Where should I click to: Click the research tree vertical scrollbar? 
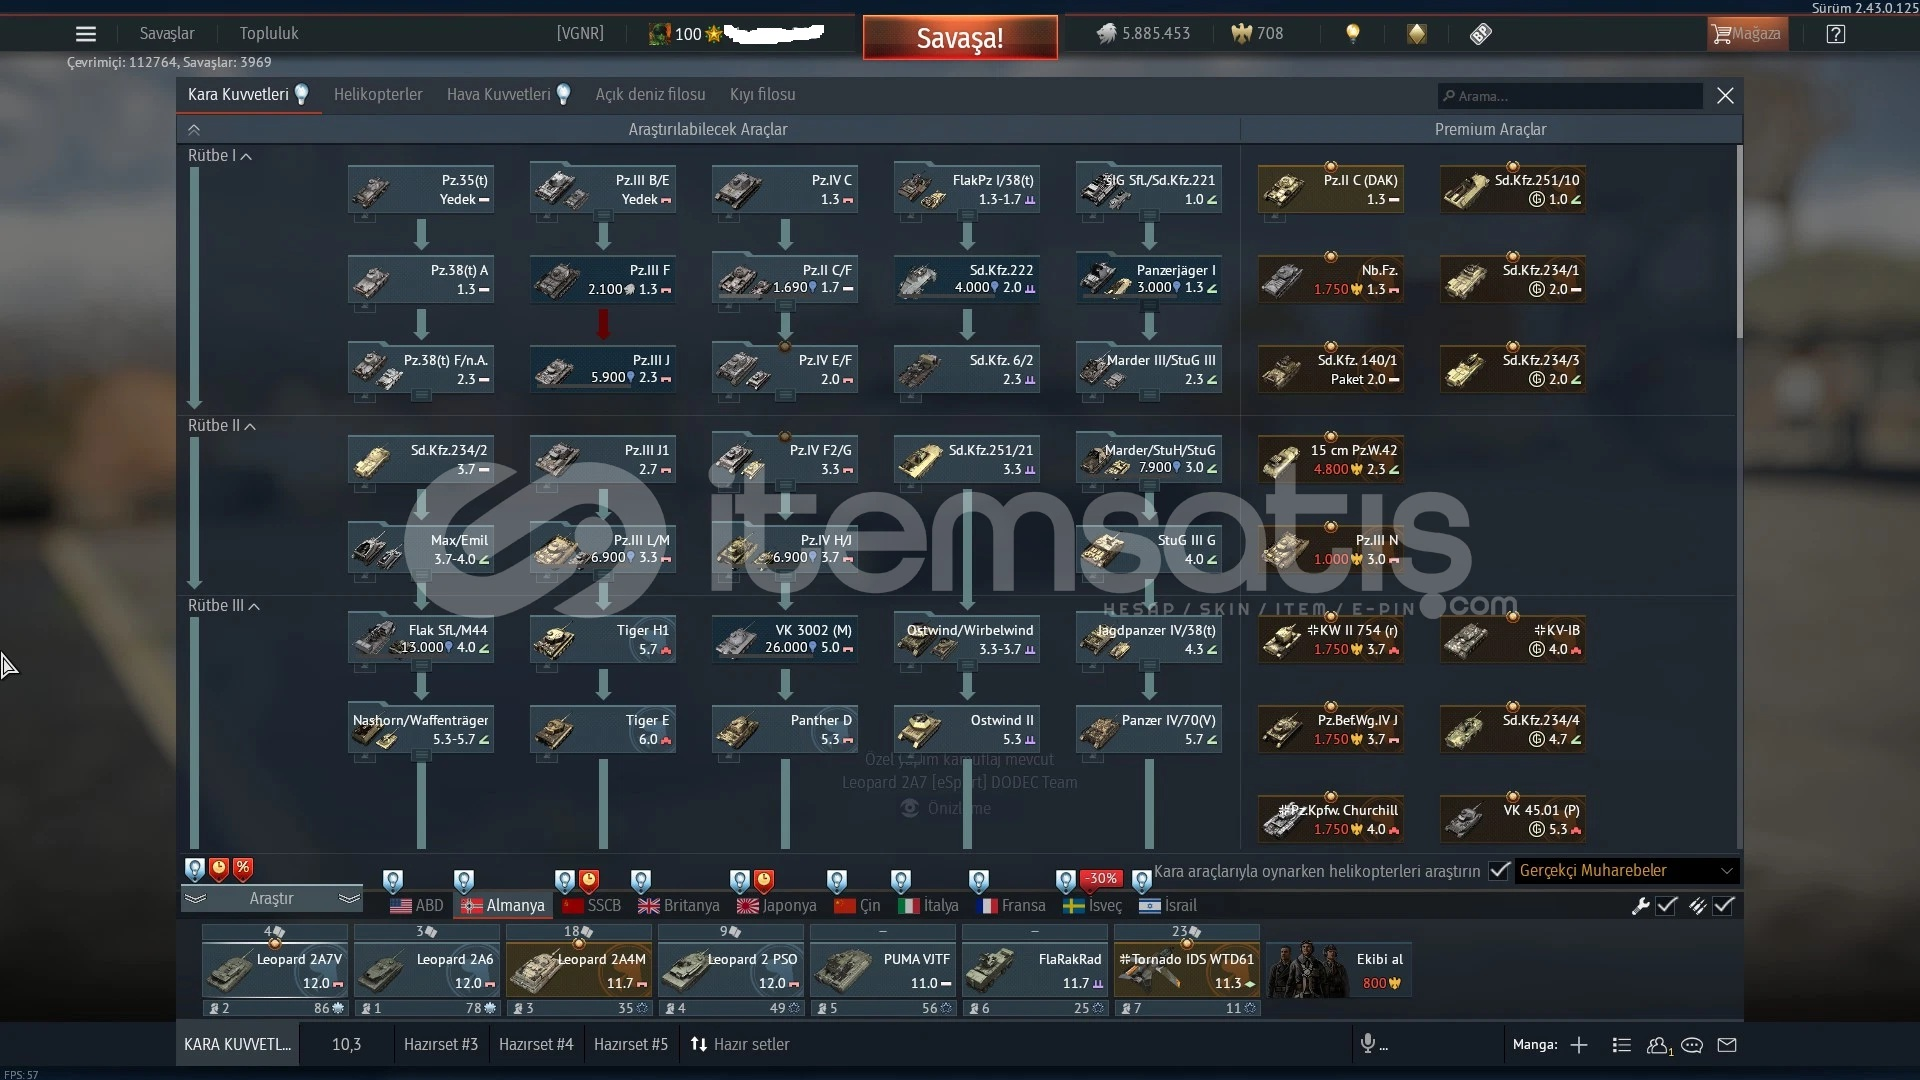click(x=1740, y=241)
